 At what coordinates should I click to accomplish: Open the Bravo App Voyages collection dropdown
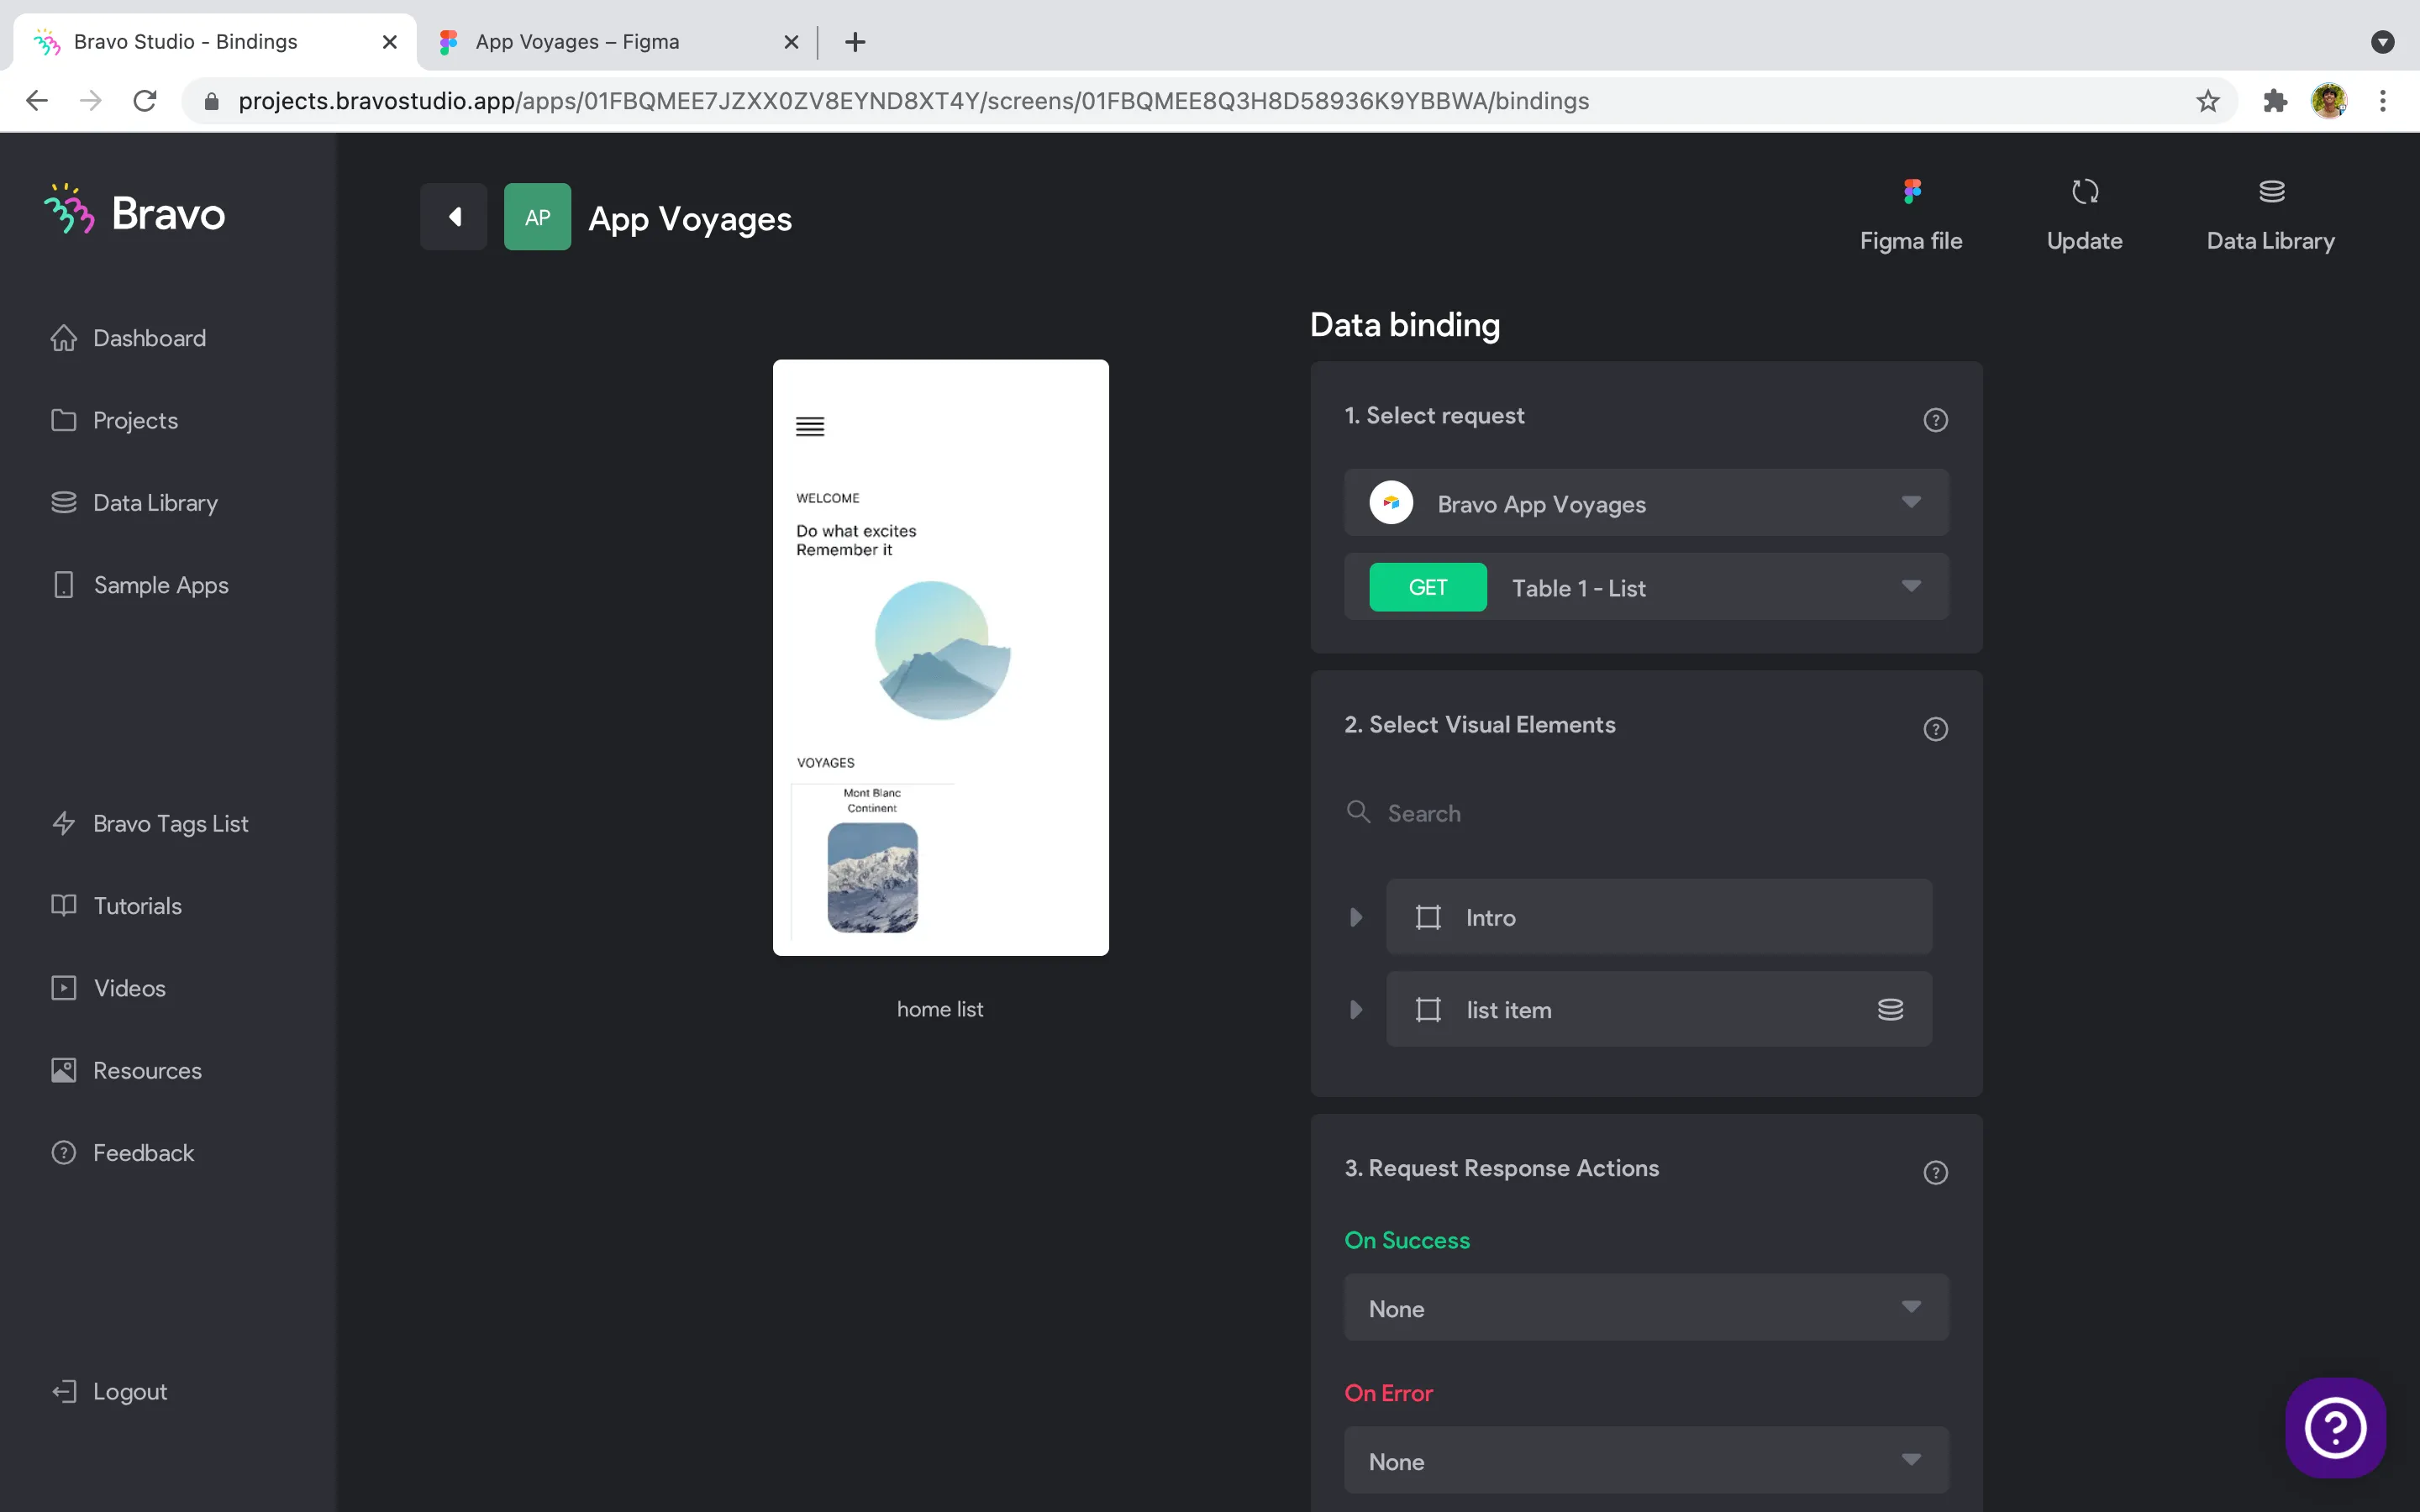pyautogui.click(x=1646, y=502)
